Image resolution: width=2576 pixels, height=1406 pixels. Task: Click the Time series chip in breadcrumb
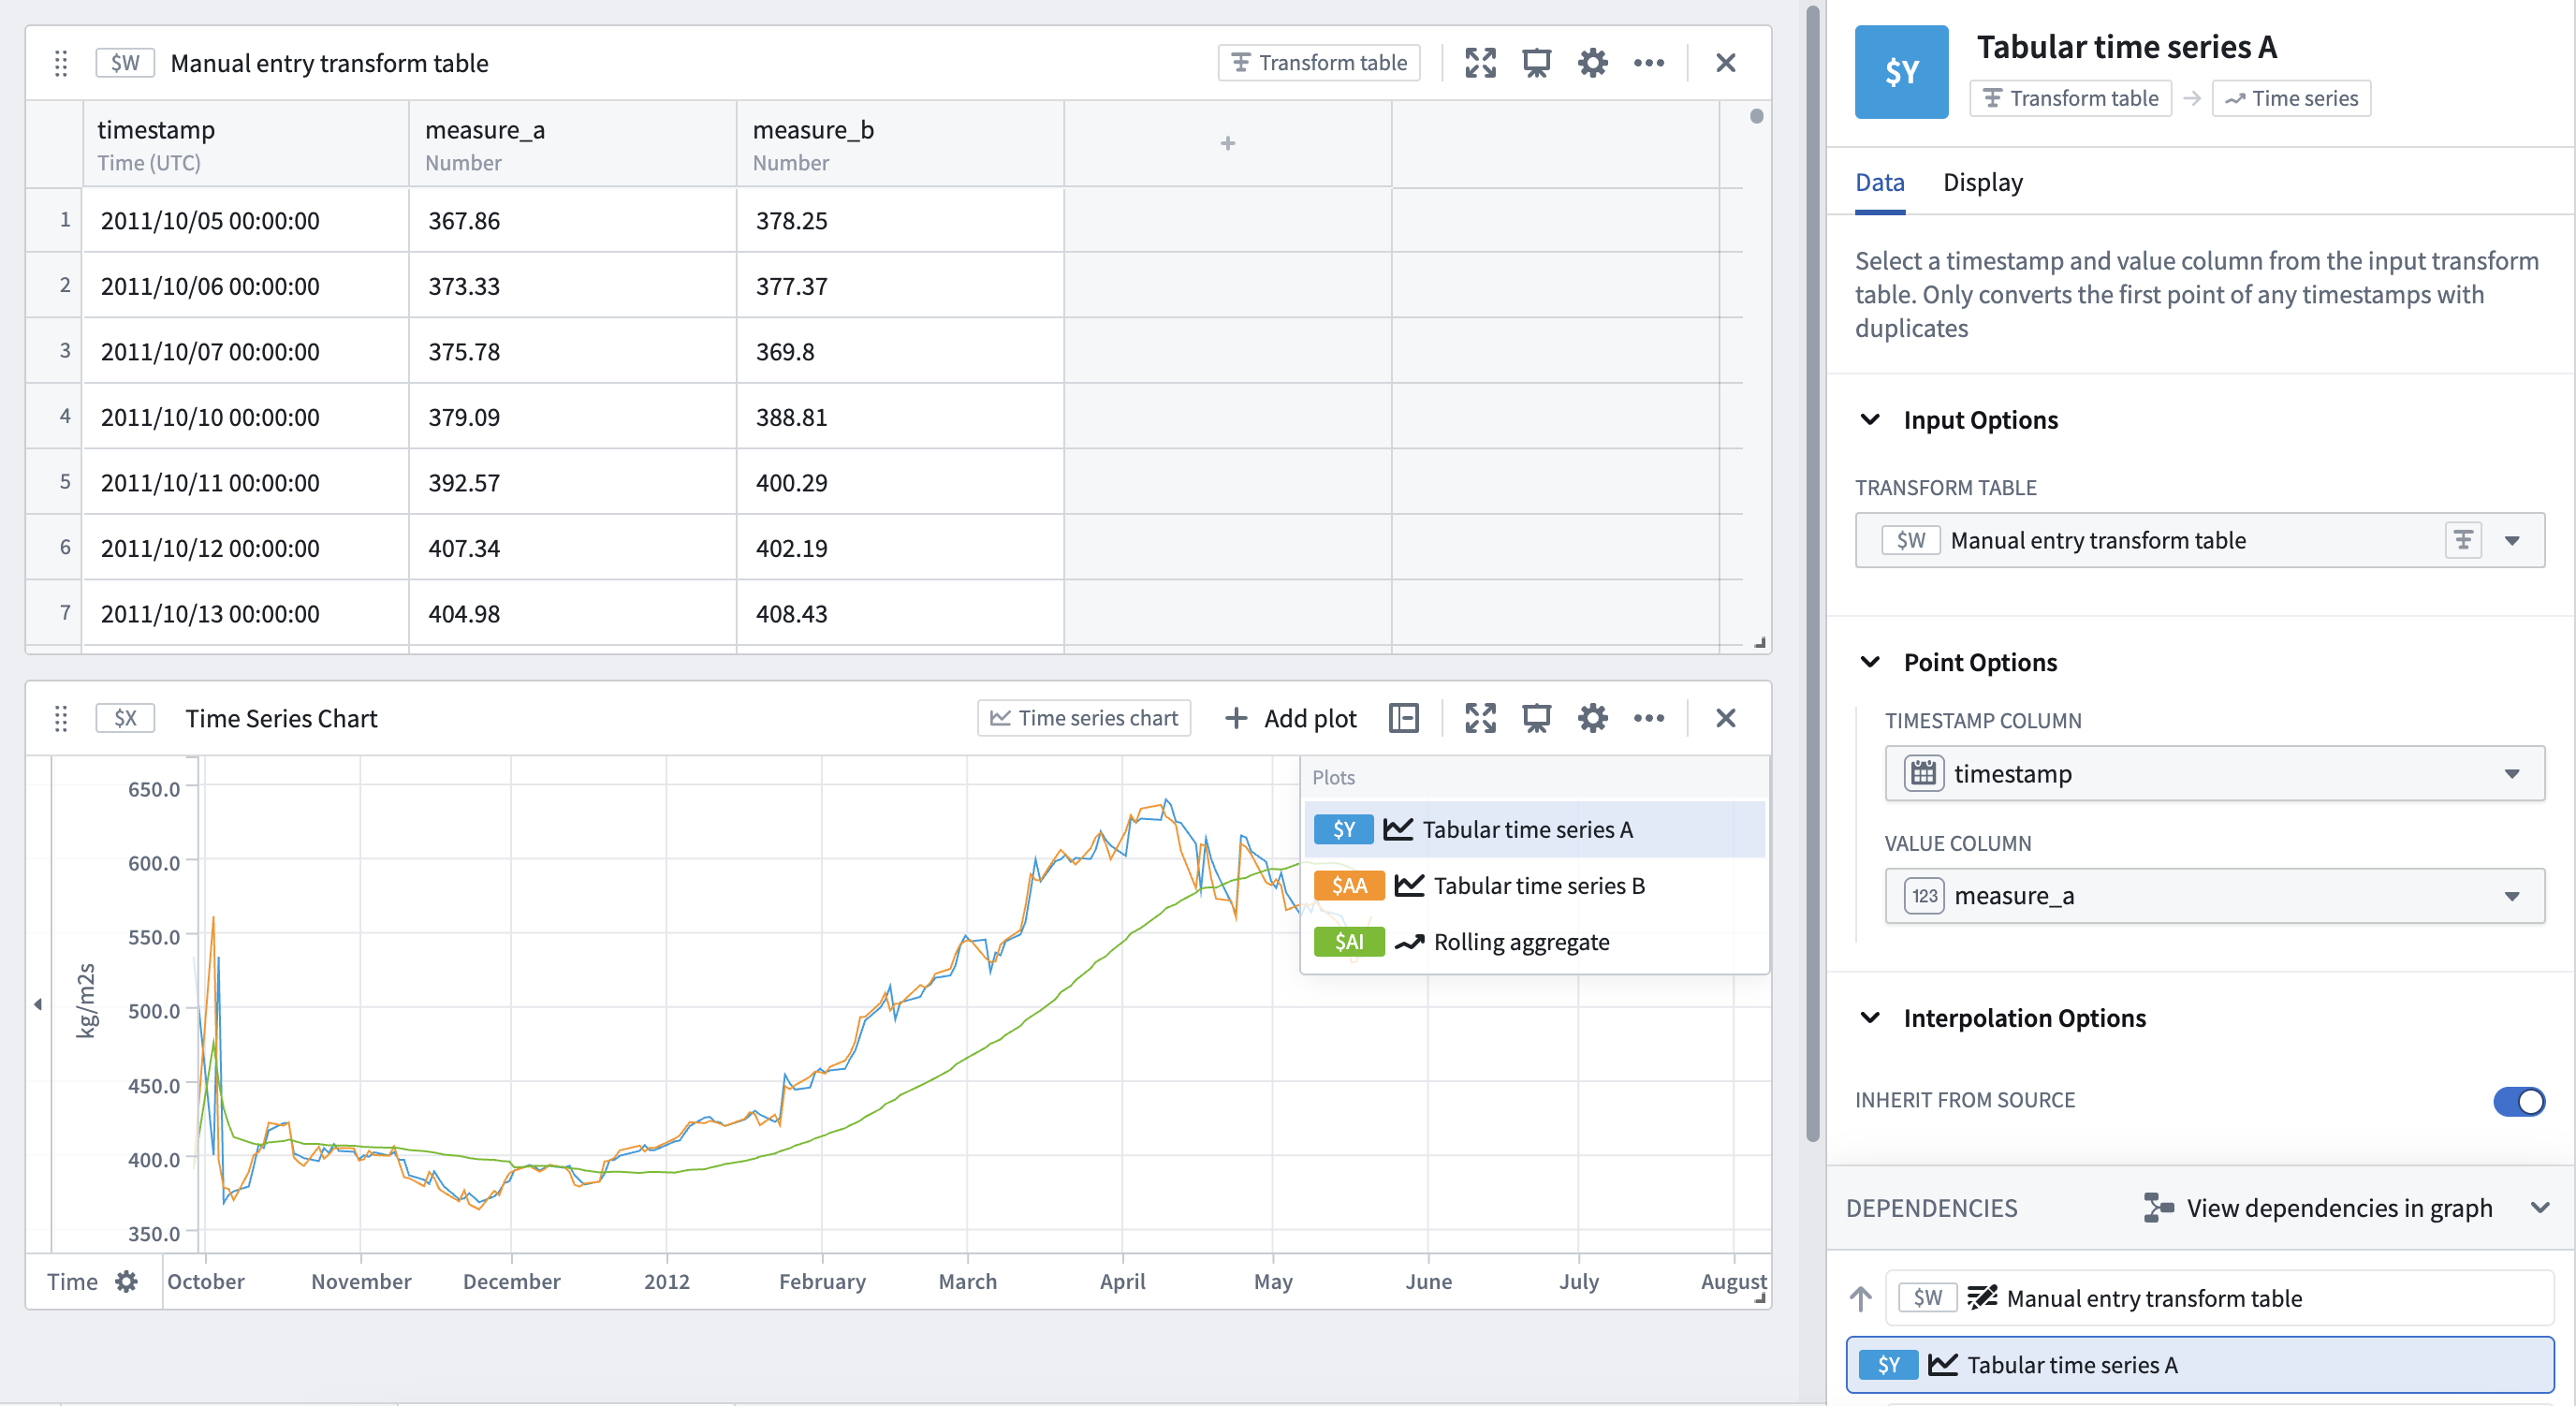2291,98
